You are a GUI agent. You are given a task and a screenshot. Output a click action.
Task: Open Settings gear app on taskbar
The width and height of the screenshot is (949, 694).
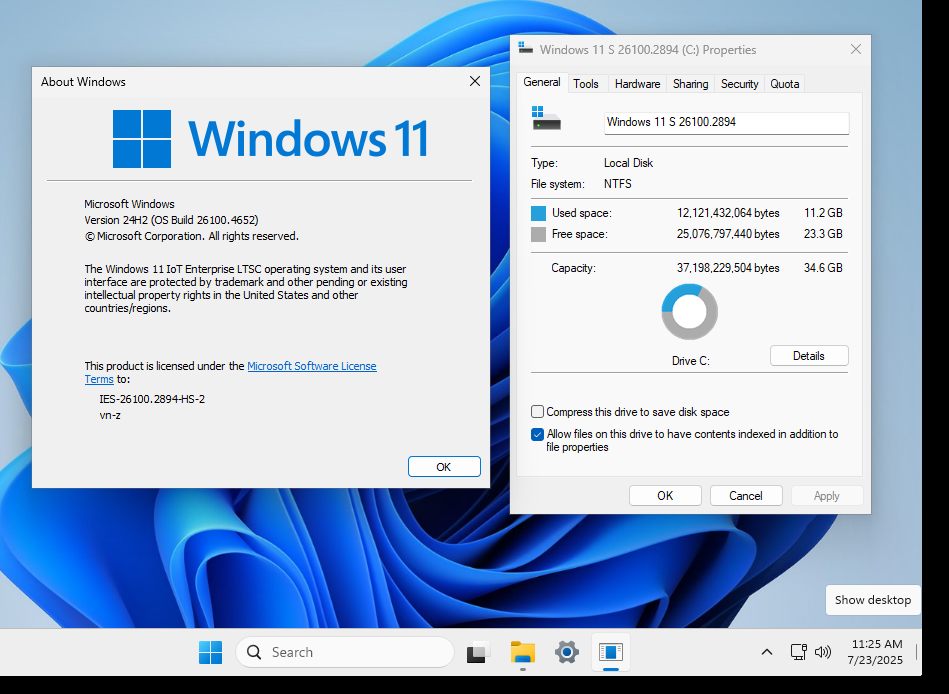pyautogui.click(x=566, y=652)
